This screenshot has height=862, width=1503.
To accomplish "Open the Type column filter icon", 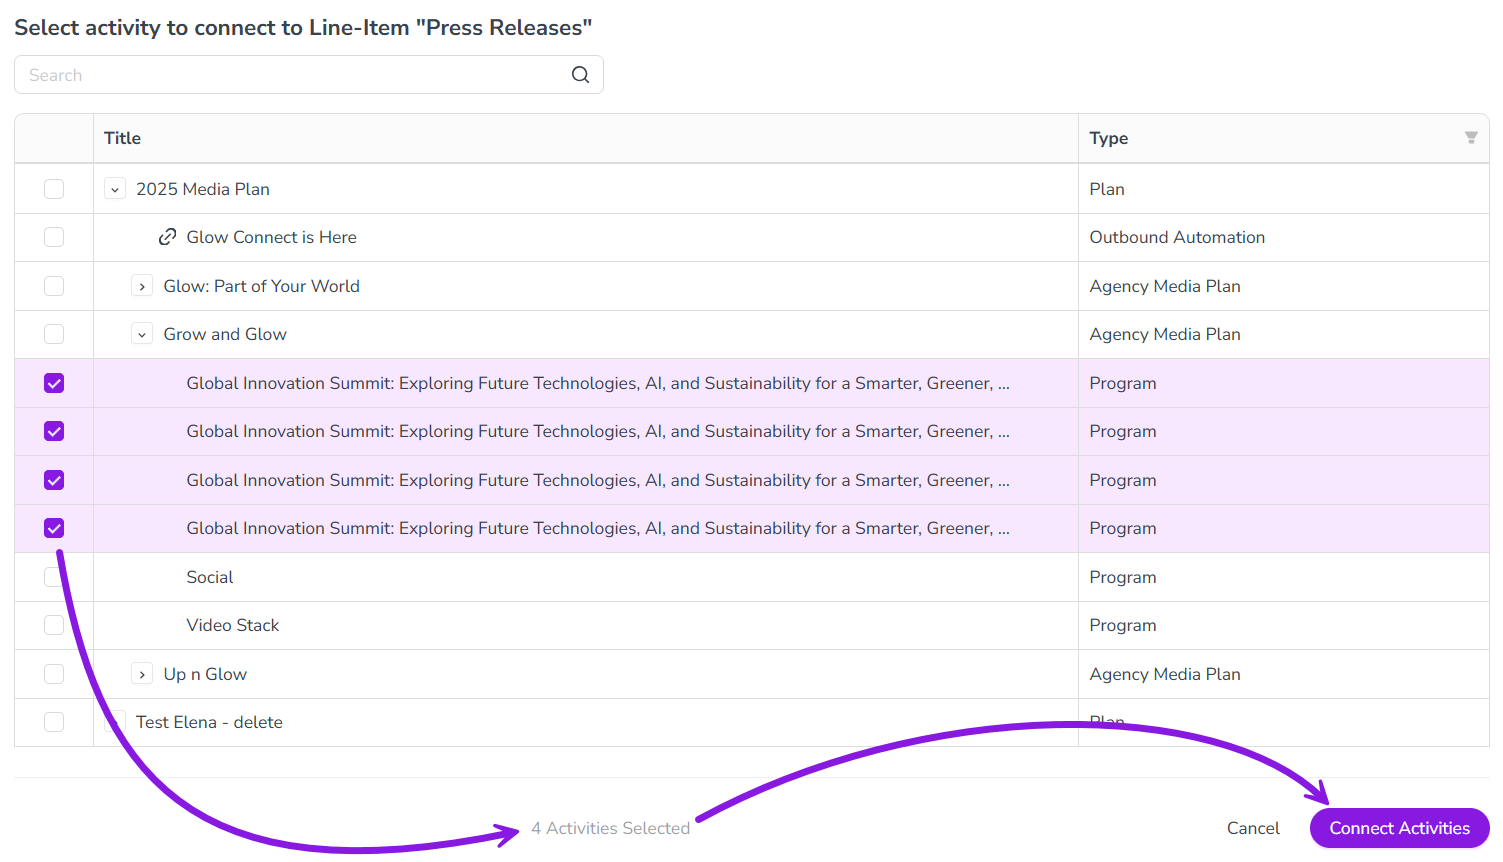I will point(1471,138).
